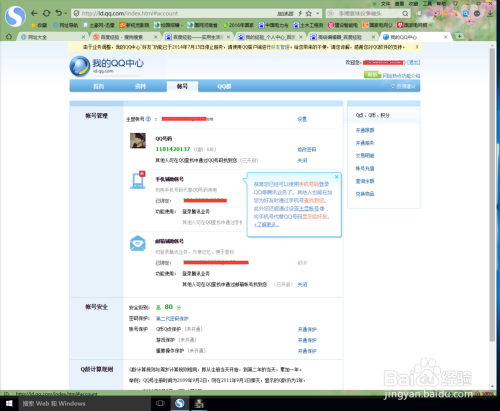Image resolution: width=500 pixels, height=411 pixels.
Task: Click the 退出 logout link
Action: click(x=413, y=62)
